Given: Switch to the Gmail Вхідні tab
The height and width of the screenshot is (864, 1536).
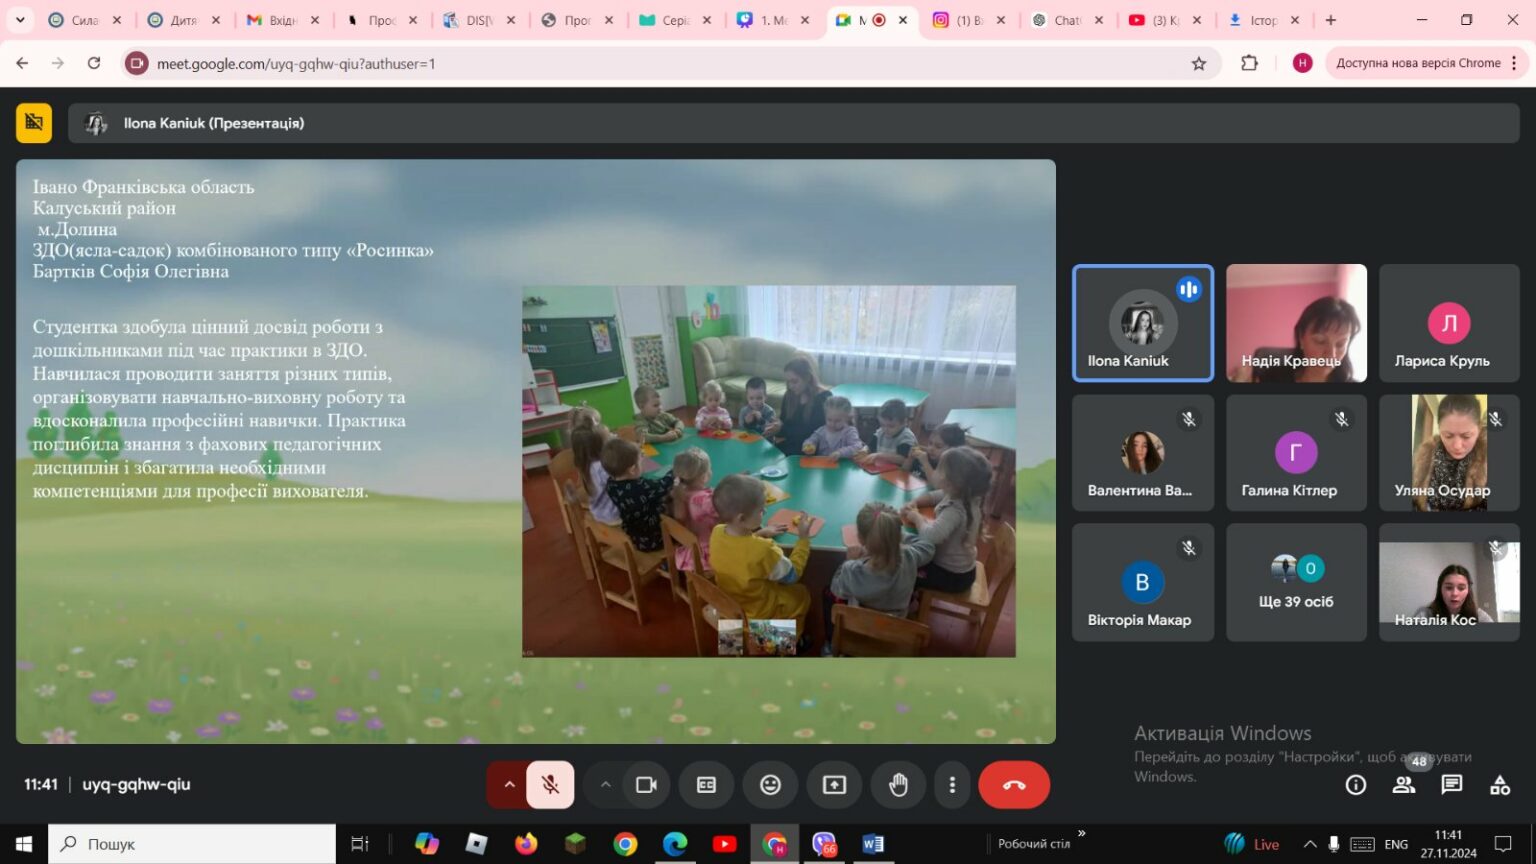Looking at the screenshot, I should [x=283, y=20].
